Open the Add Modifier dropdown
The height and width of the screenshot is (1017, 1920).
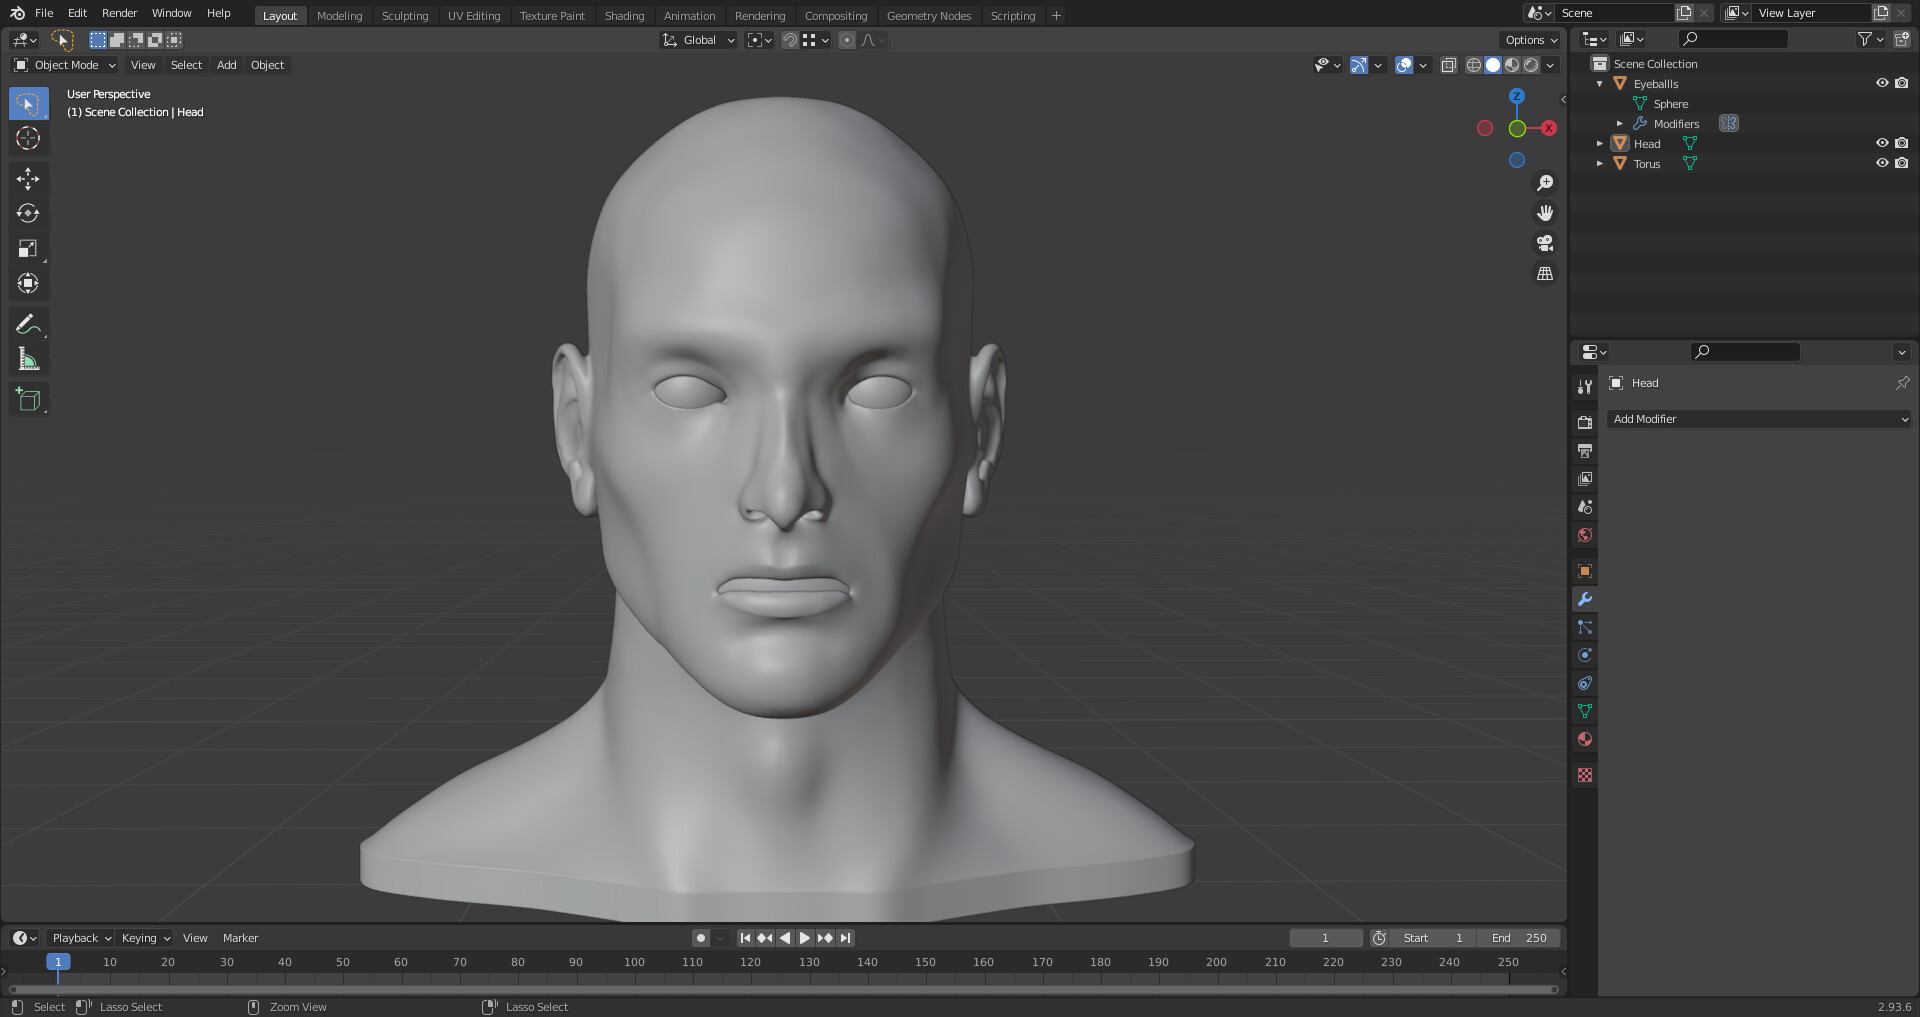[1758, 419]
